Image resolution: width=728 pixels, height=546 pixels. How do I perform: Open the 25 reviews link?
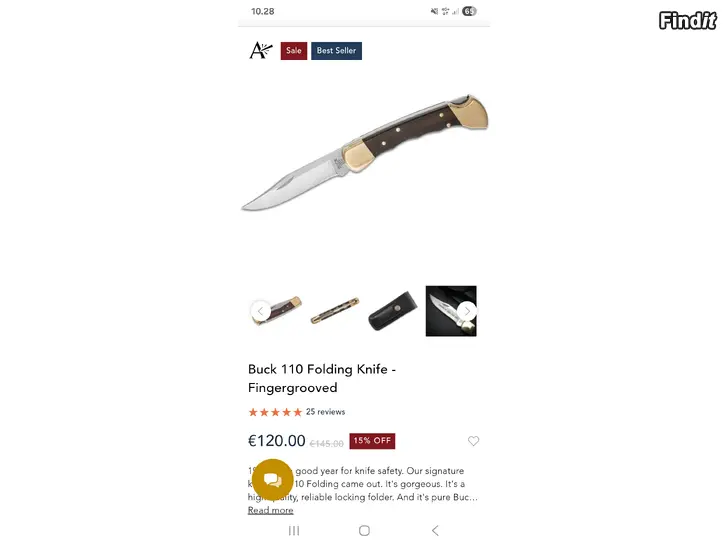(x=325, y=412)
